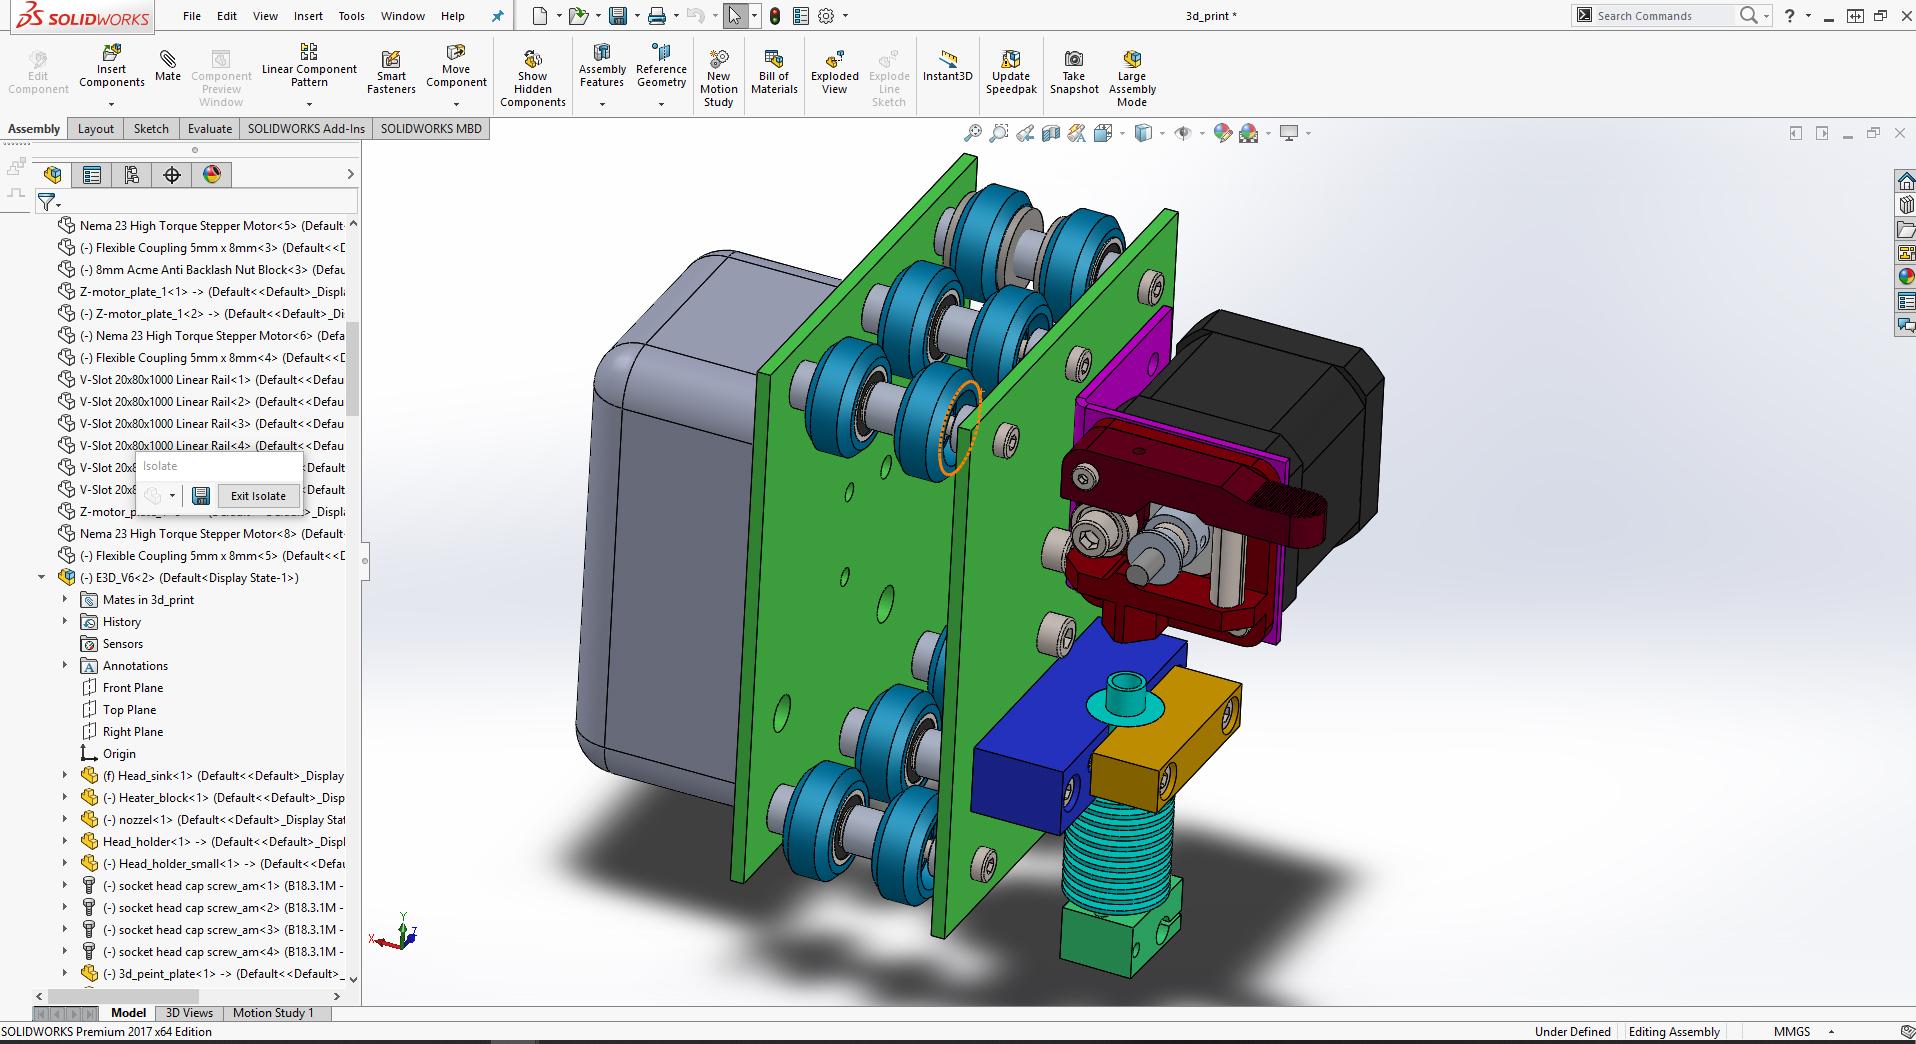Toggle Large Assembly Mode
The image size is (1916, 1044).
(1131, 78)
